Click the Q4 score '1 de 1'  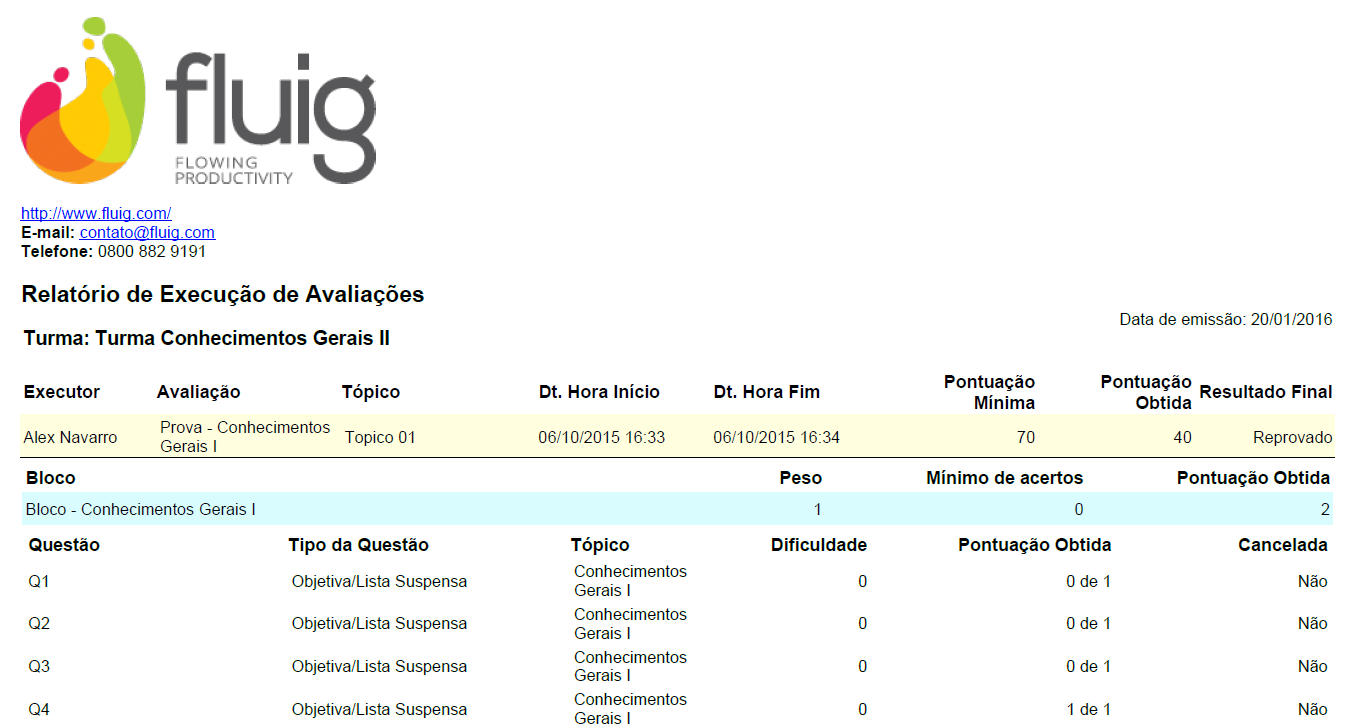pos(1088,709)
